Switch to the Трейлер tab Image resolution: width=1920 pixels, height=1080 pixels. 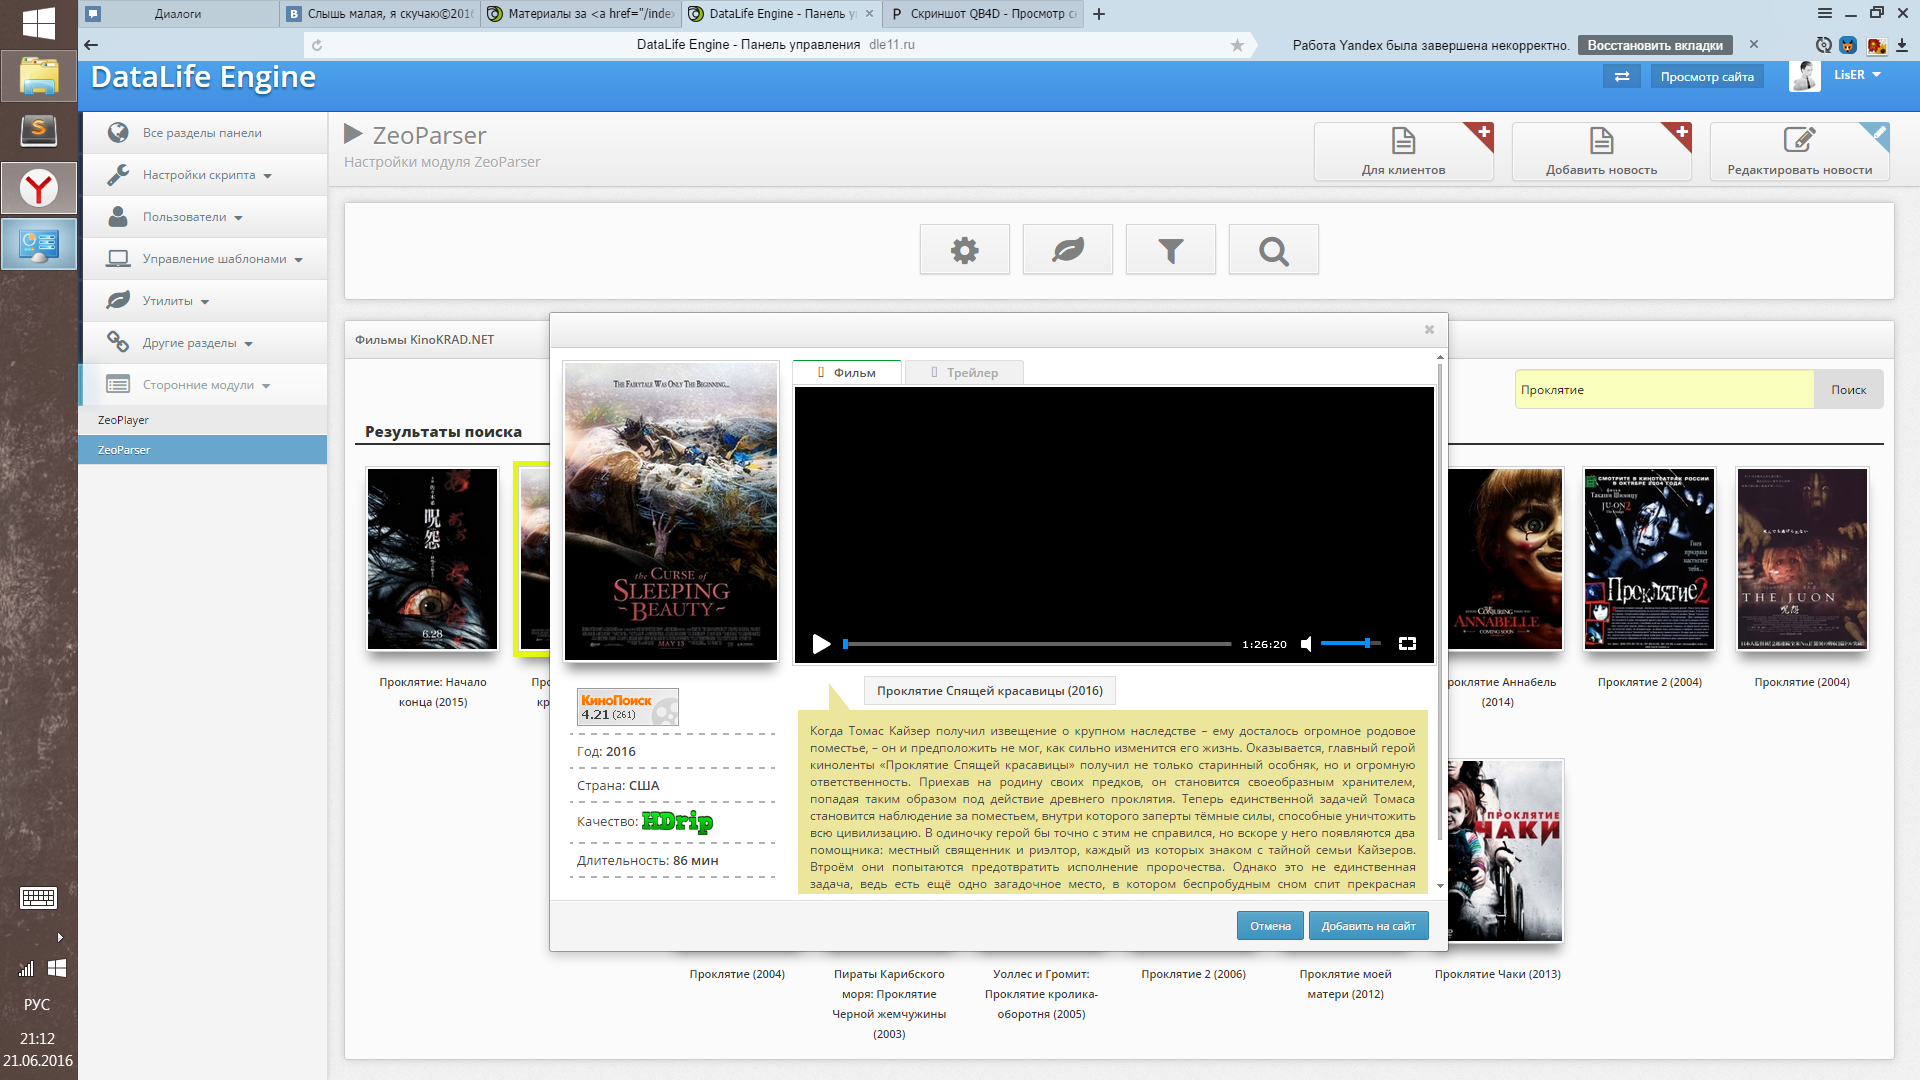click(965, 372)
